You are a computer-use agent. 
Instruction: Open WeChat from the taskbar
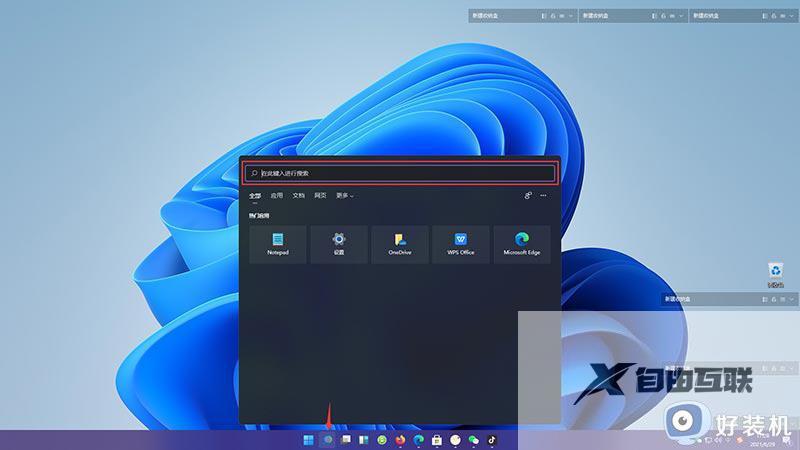pos(473,440)
